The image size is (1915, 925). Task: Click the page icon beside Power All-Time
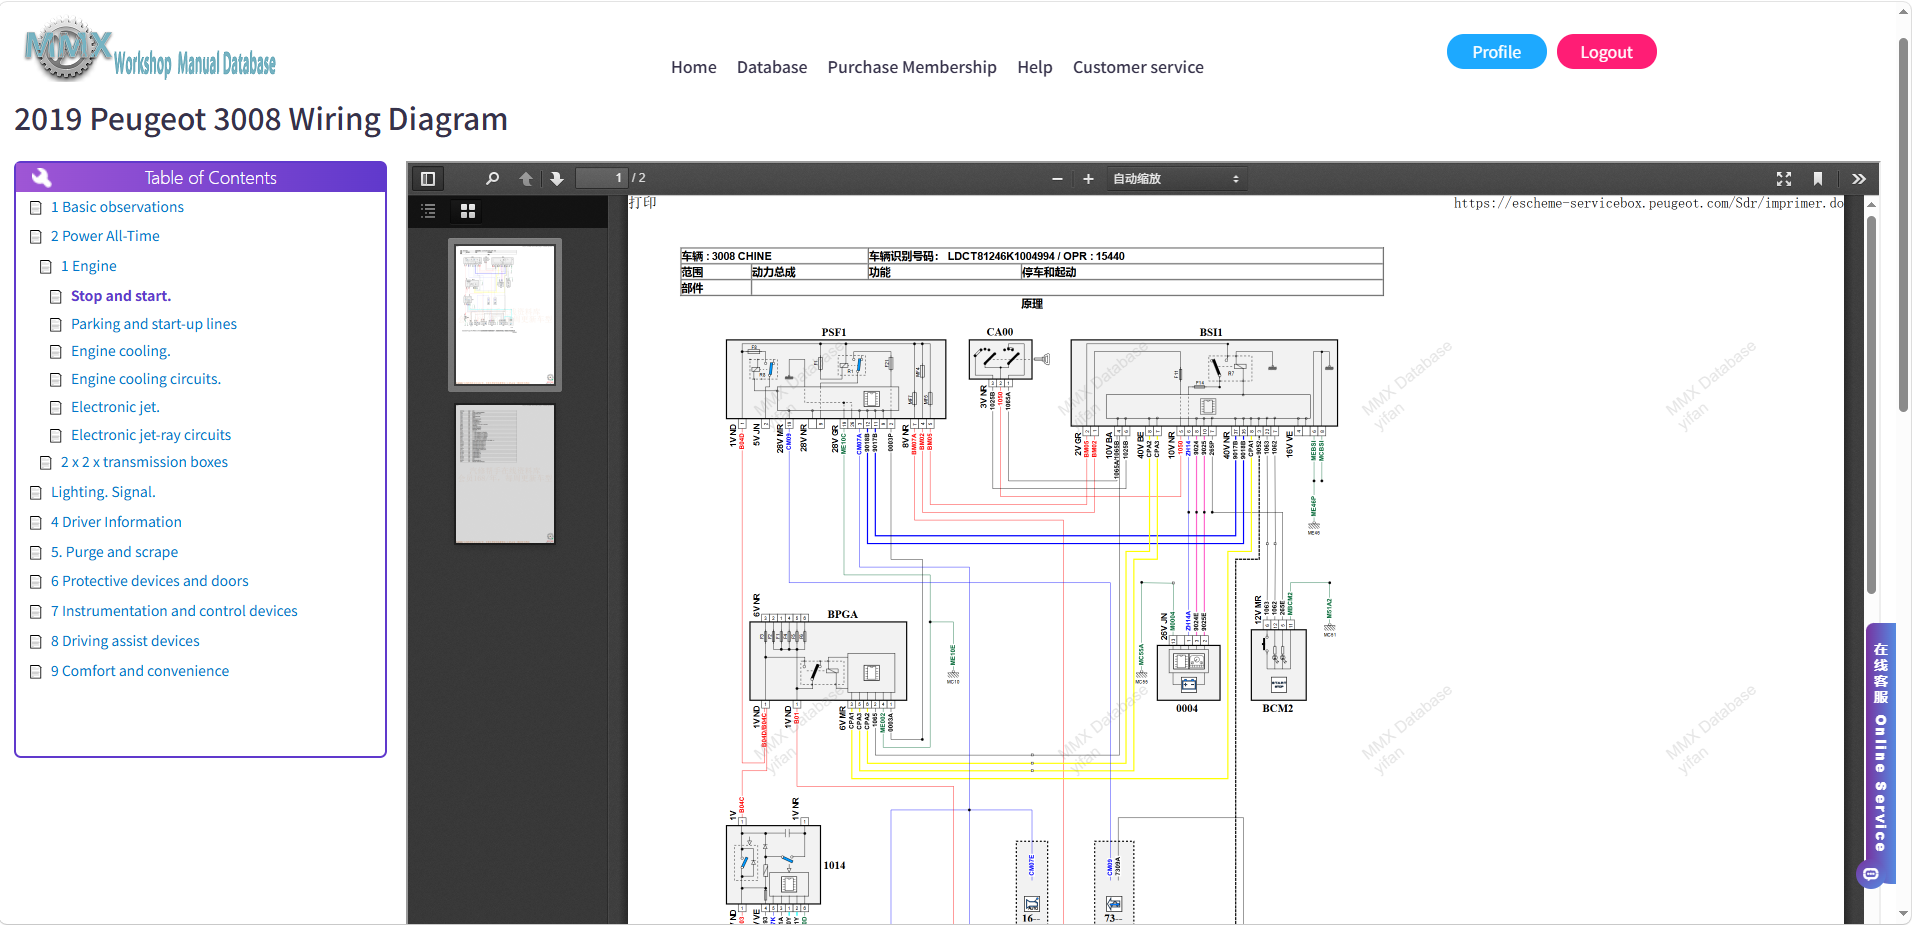[x=36, y=237]
